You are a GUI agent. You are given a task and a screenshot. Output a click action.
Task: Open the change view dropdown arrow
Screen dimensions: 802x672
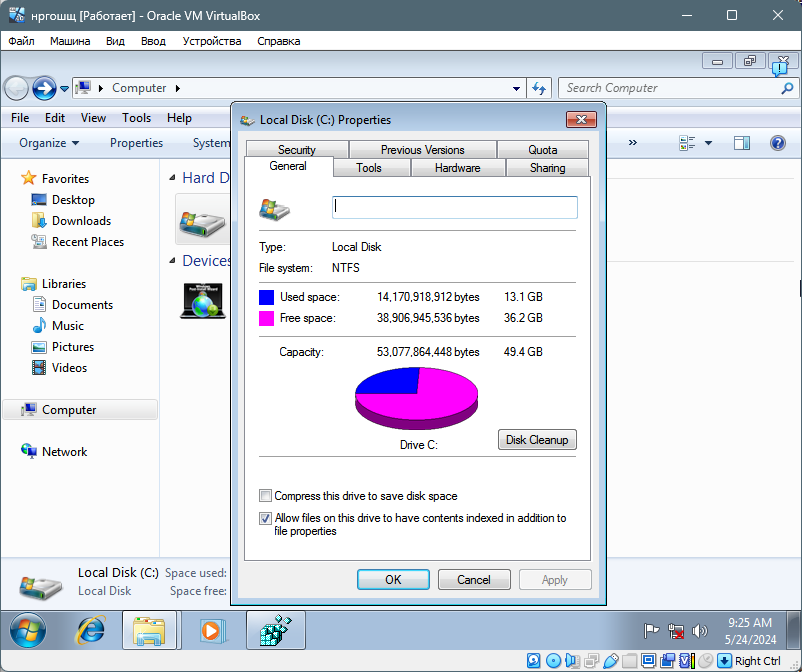pyautogui.click(x=708, y=143)
